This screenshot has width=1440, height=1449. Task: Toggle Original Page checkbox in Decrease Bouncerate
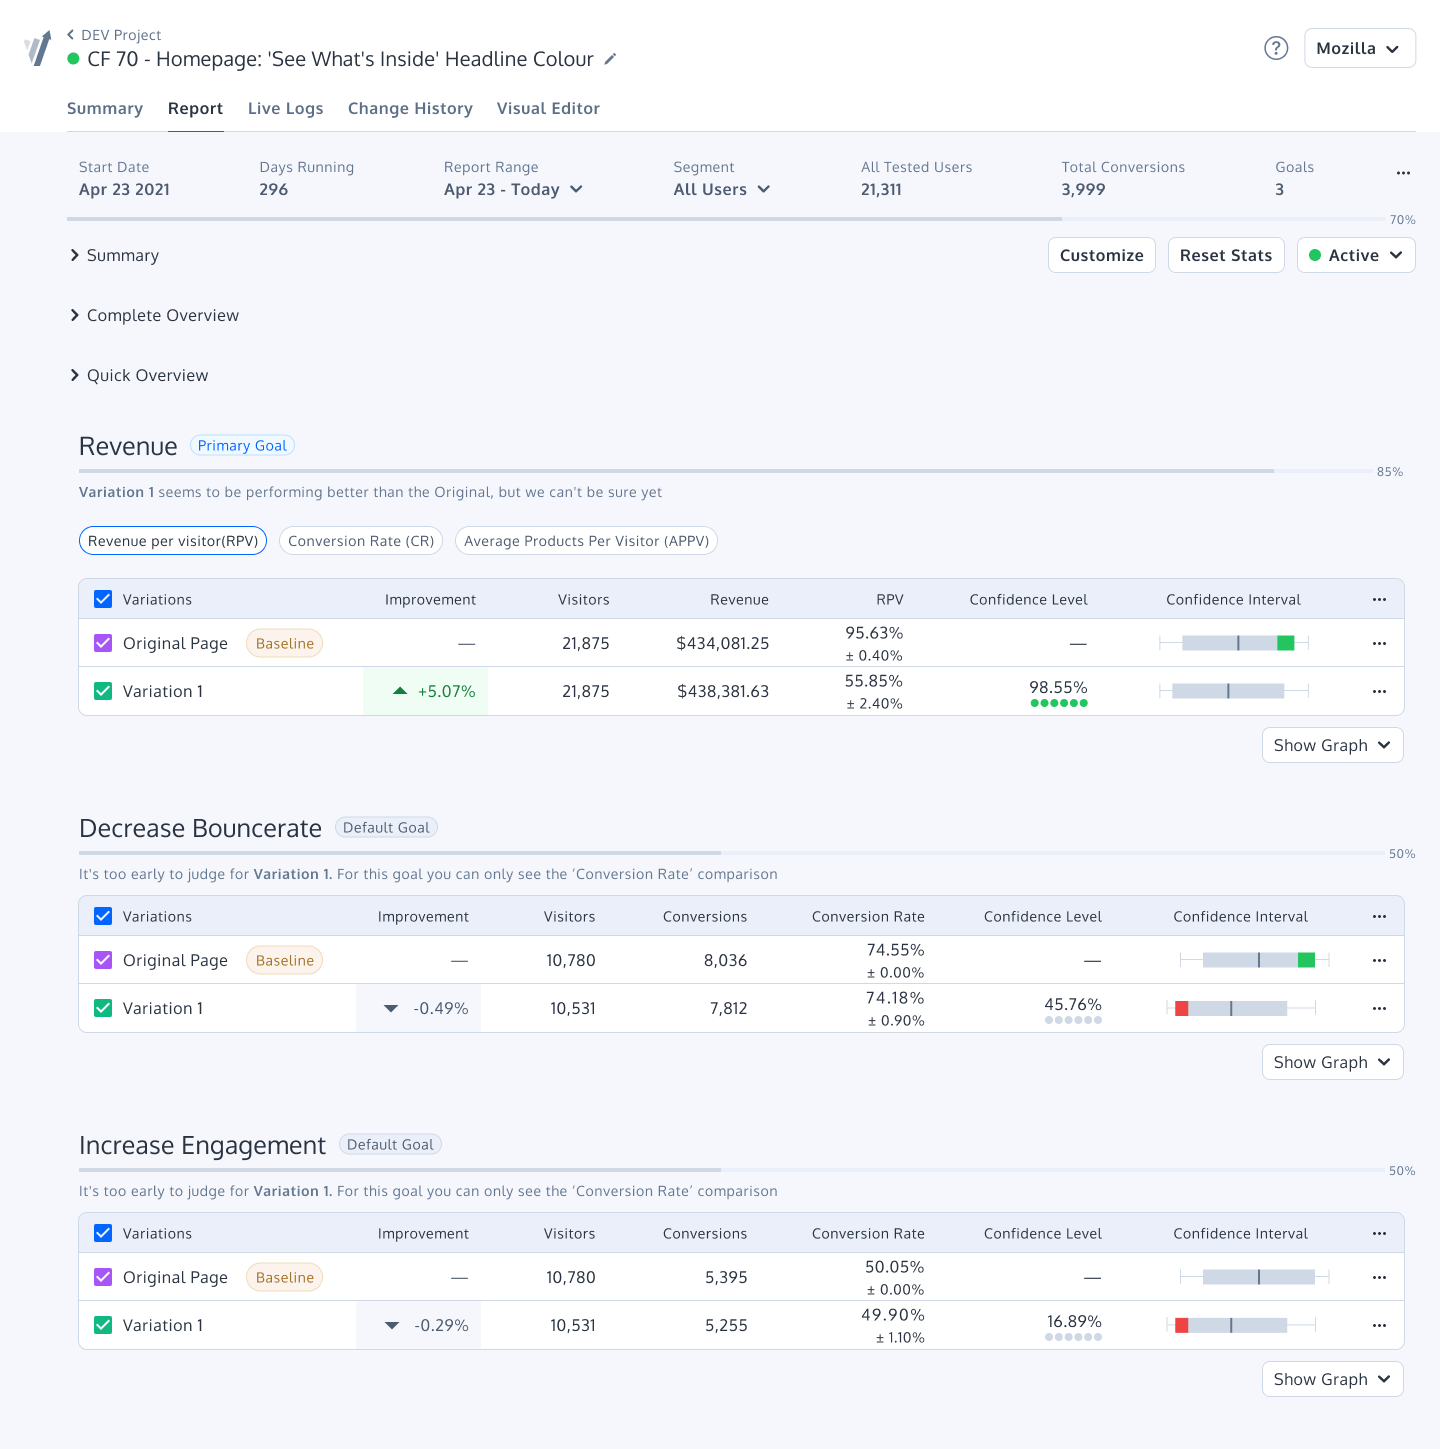103,960
